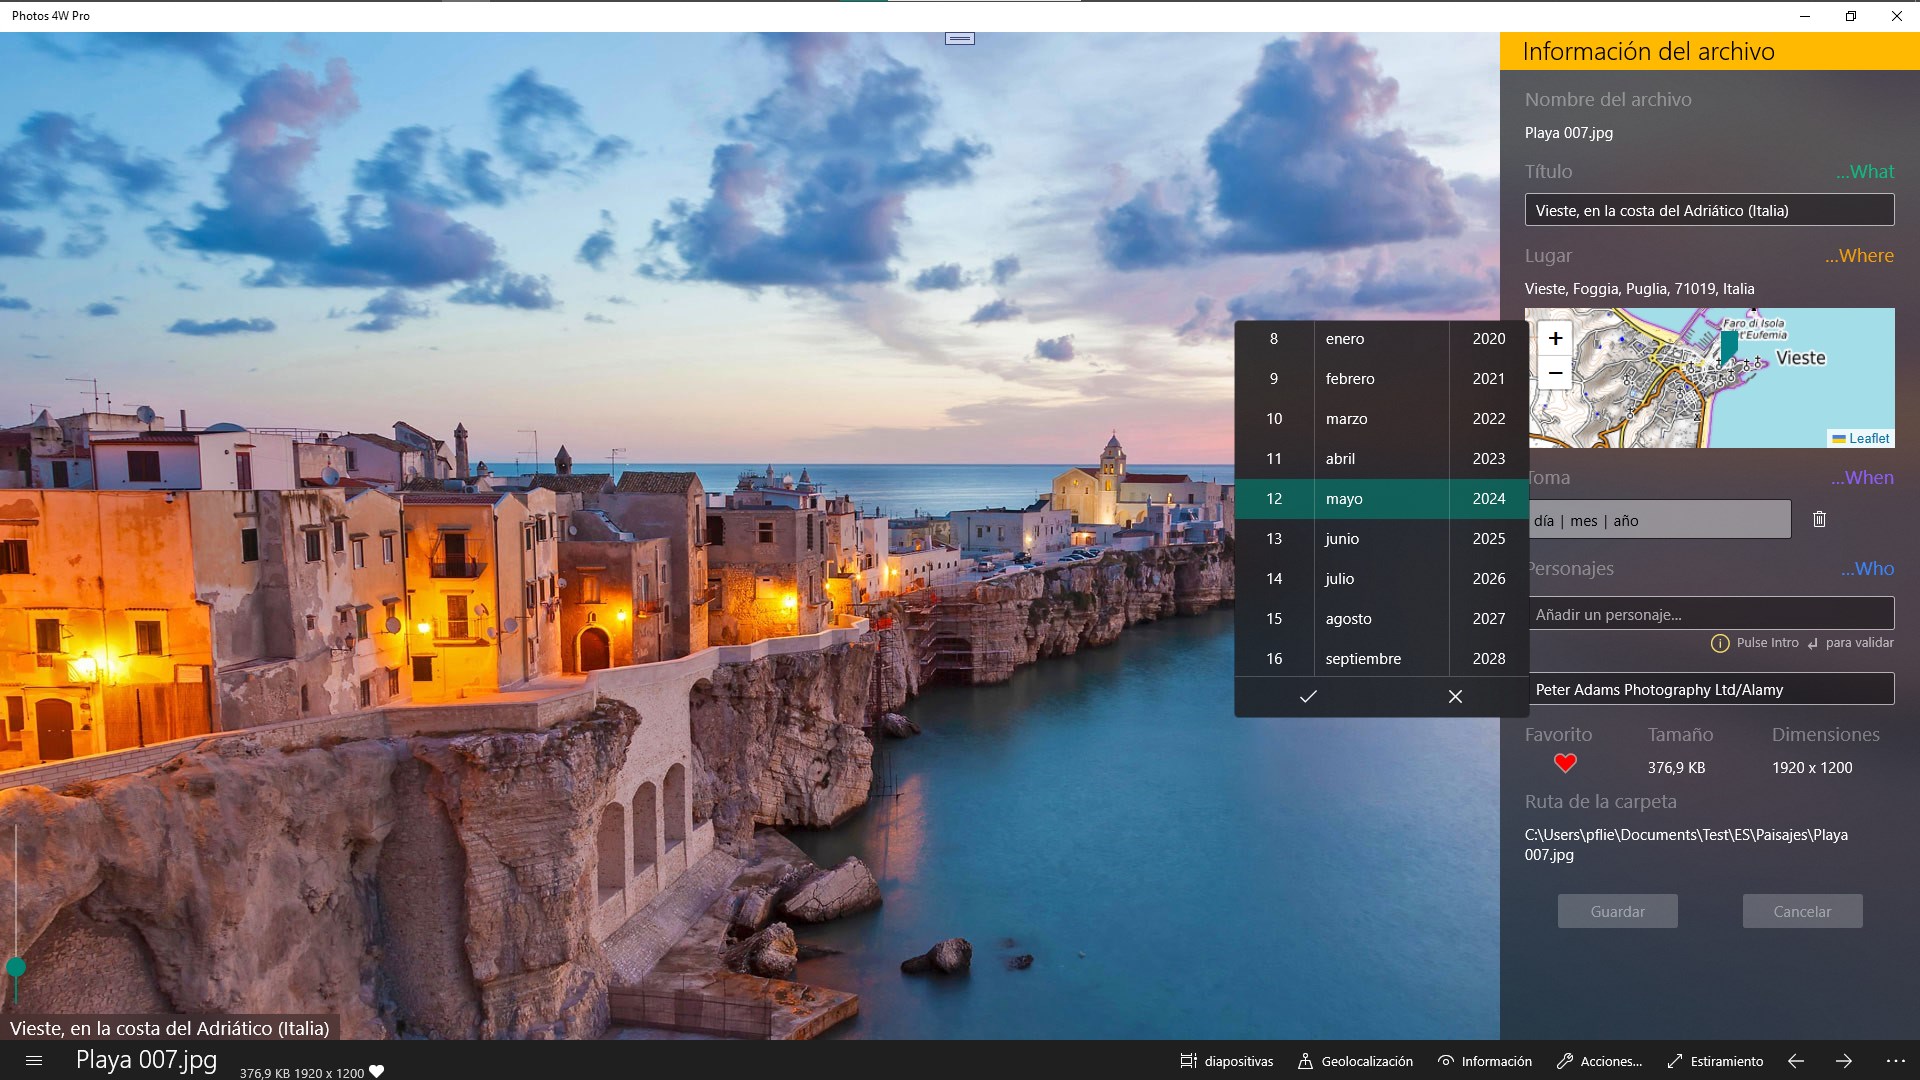The image size is (1920, 1080).
Task: Choose junio in the month column
Action: (1381, 539)
